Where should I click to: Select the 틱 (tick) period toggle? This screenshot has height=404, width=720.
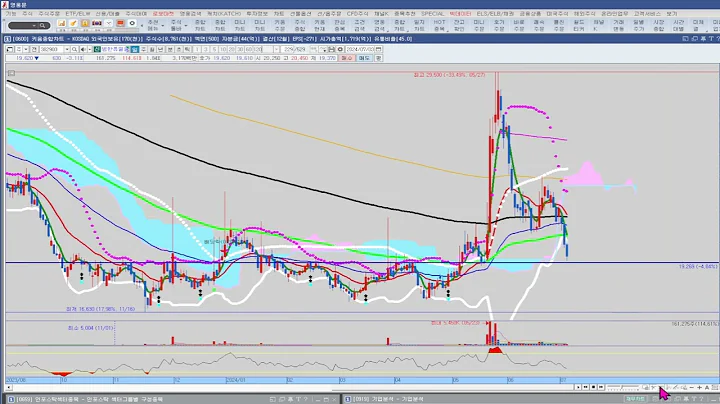coord(187,49)
